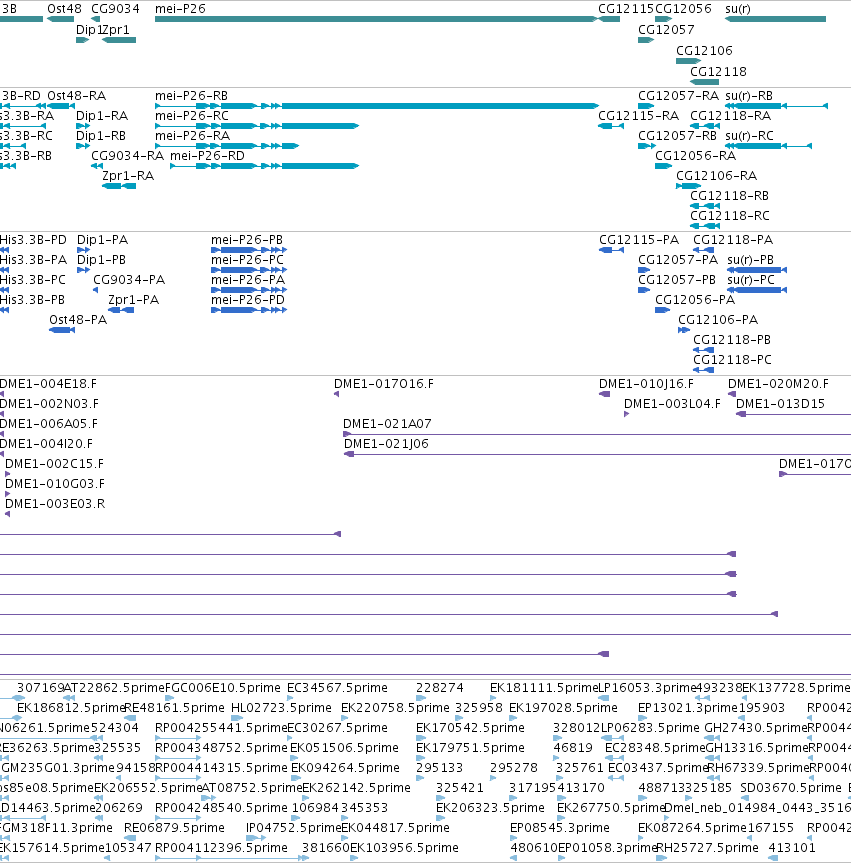The image size is (851, 863).
Task: Click the CG12106-RA transcript label
Action: [x=716, y=176]
